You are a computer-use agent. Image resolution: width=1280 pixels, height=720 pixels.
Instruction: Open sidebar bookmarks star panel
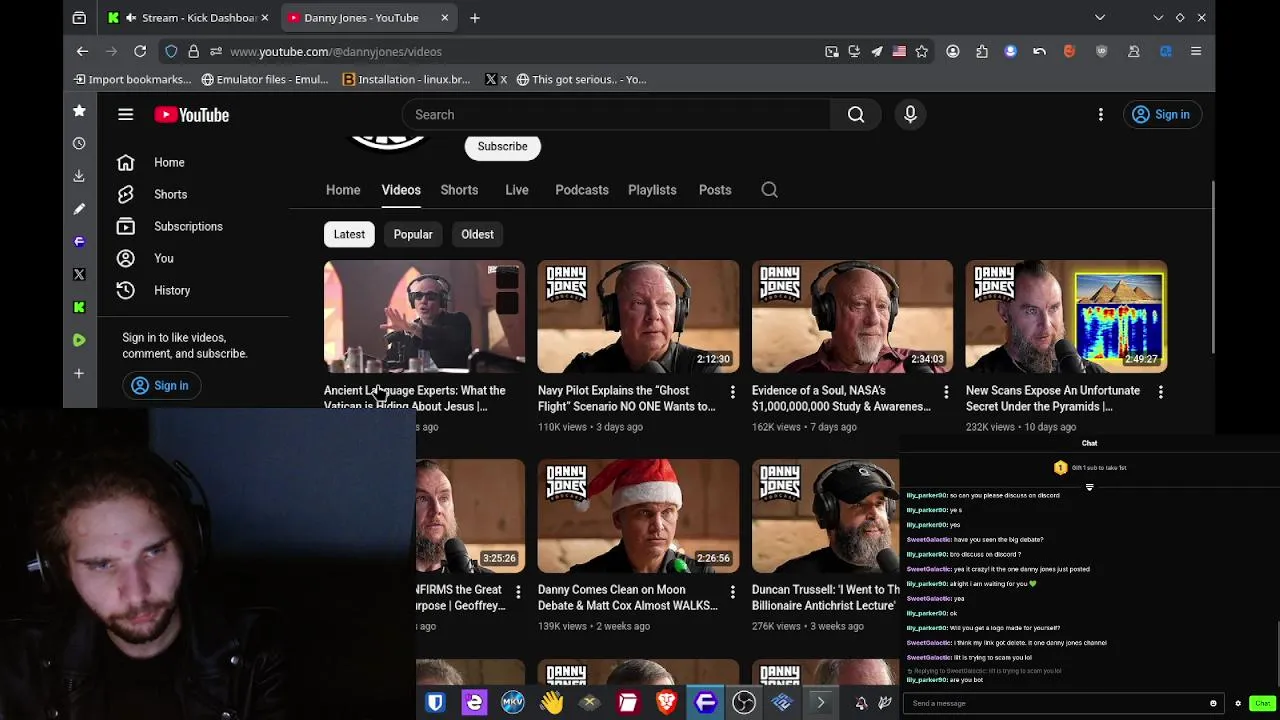coord(79,111)
